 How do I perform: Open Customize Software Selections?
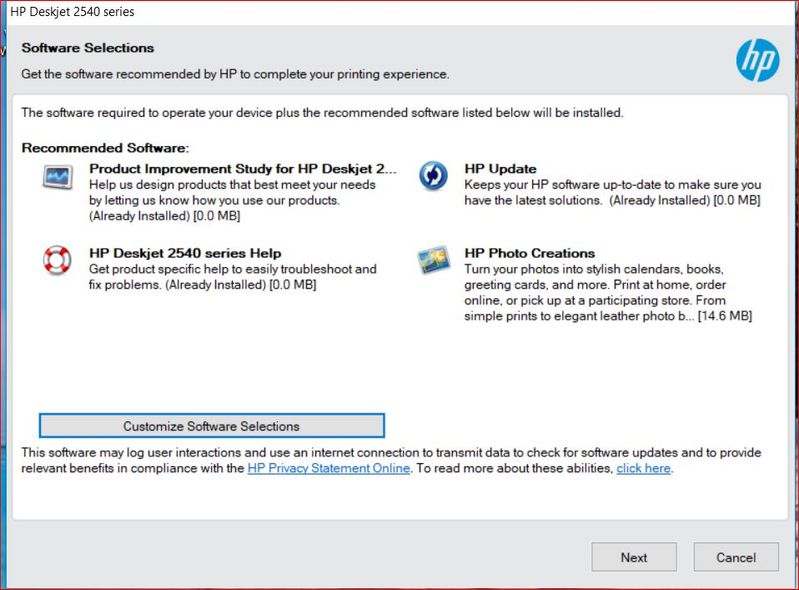click(212, 425)
